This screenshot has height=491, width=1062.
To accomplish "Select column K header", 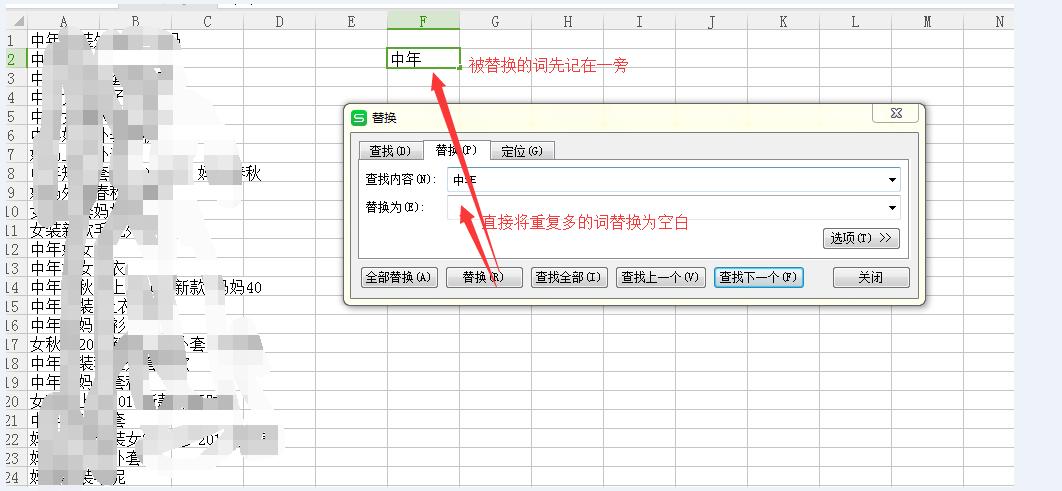I will (784, 22).
